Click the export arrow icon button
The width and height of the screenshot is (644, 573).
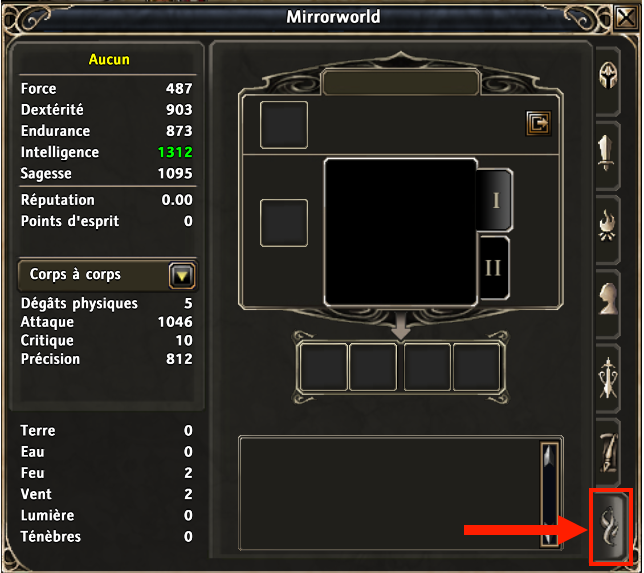click(x=538, y=123)
